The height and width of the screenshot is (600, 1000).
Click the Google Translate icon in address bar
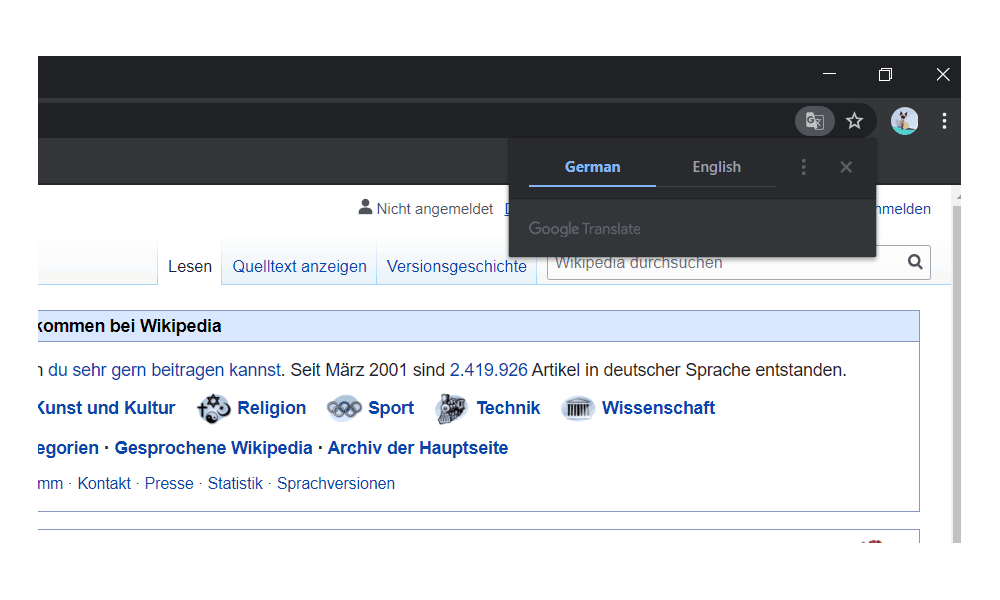tap(815, 121)
